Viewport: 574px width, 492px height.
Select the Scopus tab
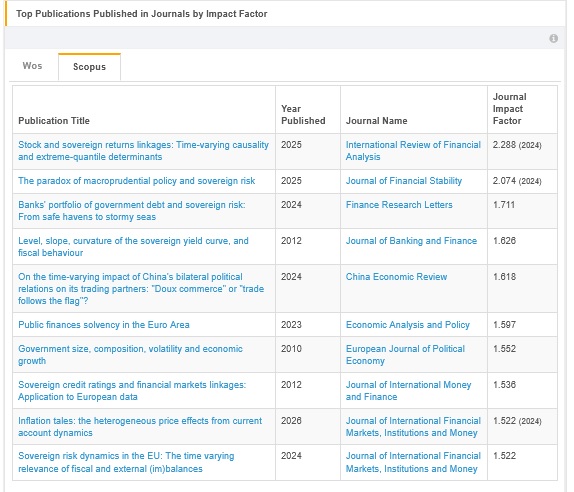(x=89, y=67)
